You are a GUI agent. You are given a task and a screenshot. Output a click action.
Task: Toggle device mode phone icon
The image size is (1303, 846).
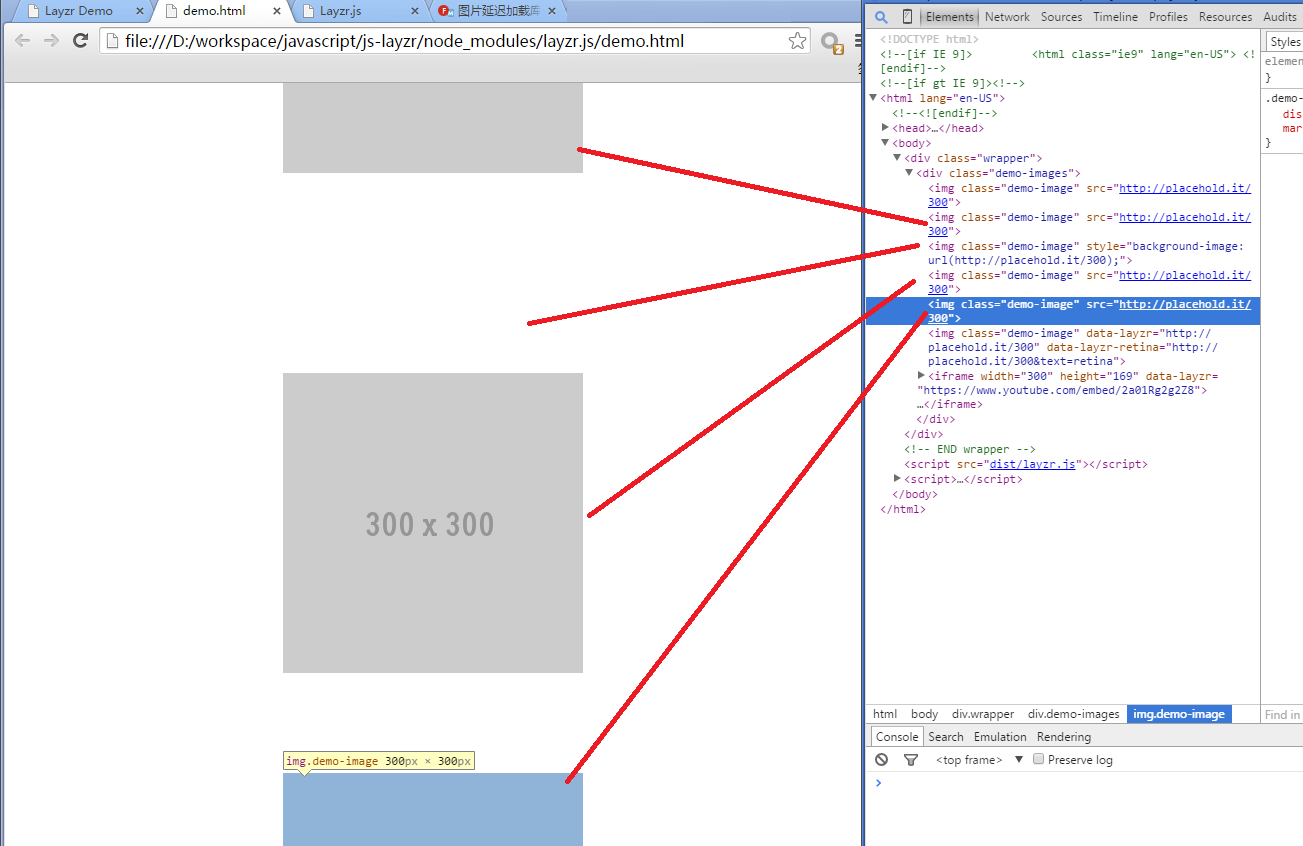click(x=907, y=17)
